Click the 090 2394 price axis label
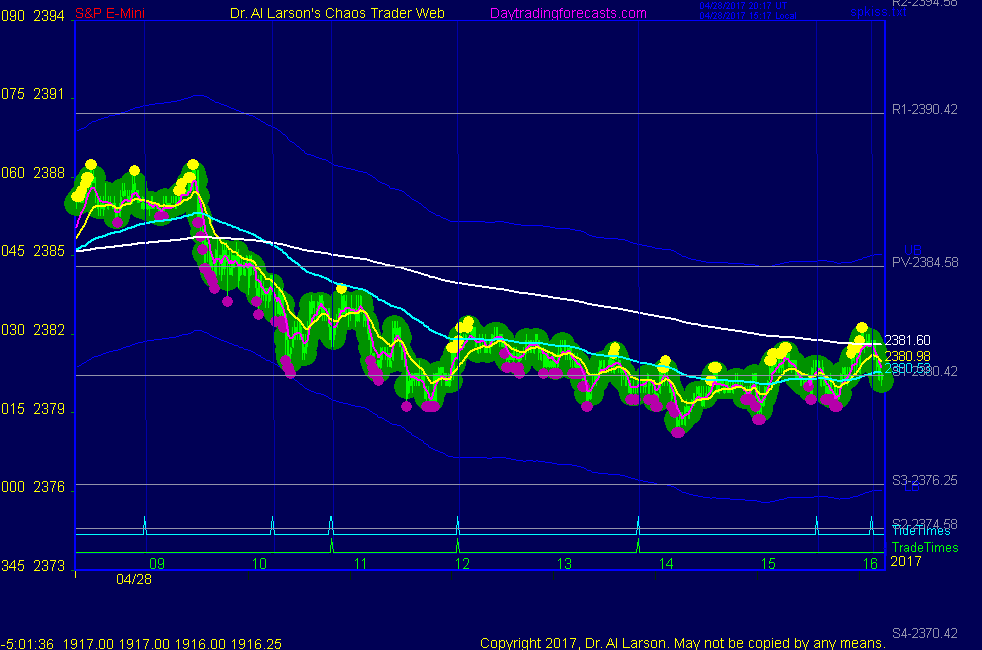The image size is (982, 650). 33,16
